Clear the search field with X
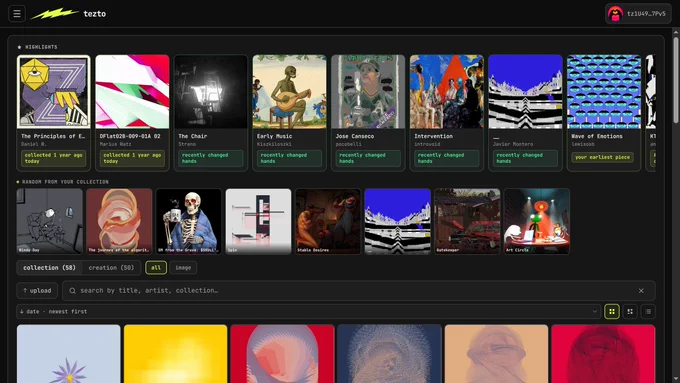Viewport: 680px width, 383px height. click(x=641, y=291)
